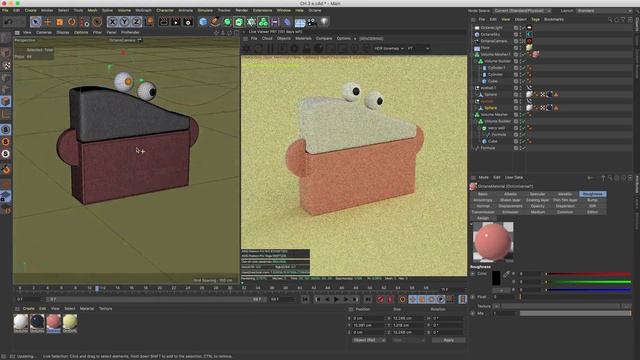Image resolution: width=640 pixels, height=360 pixels.
Task: Open the Texture dropdown arrow in Roughness
Action: point(496,306)
